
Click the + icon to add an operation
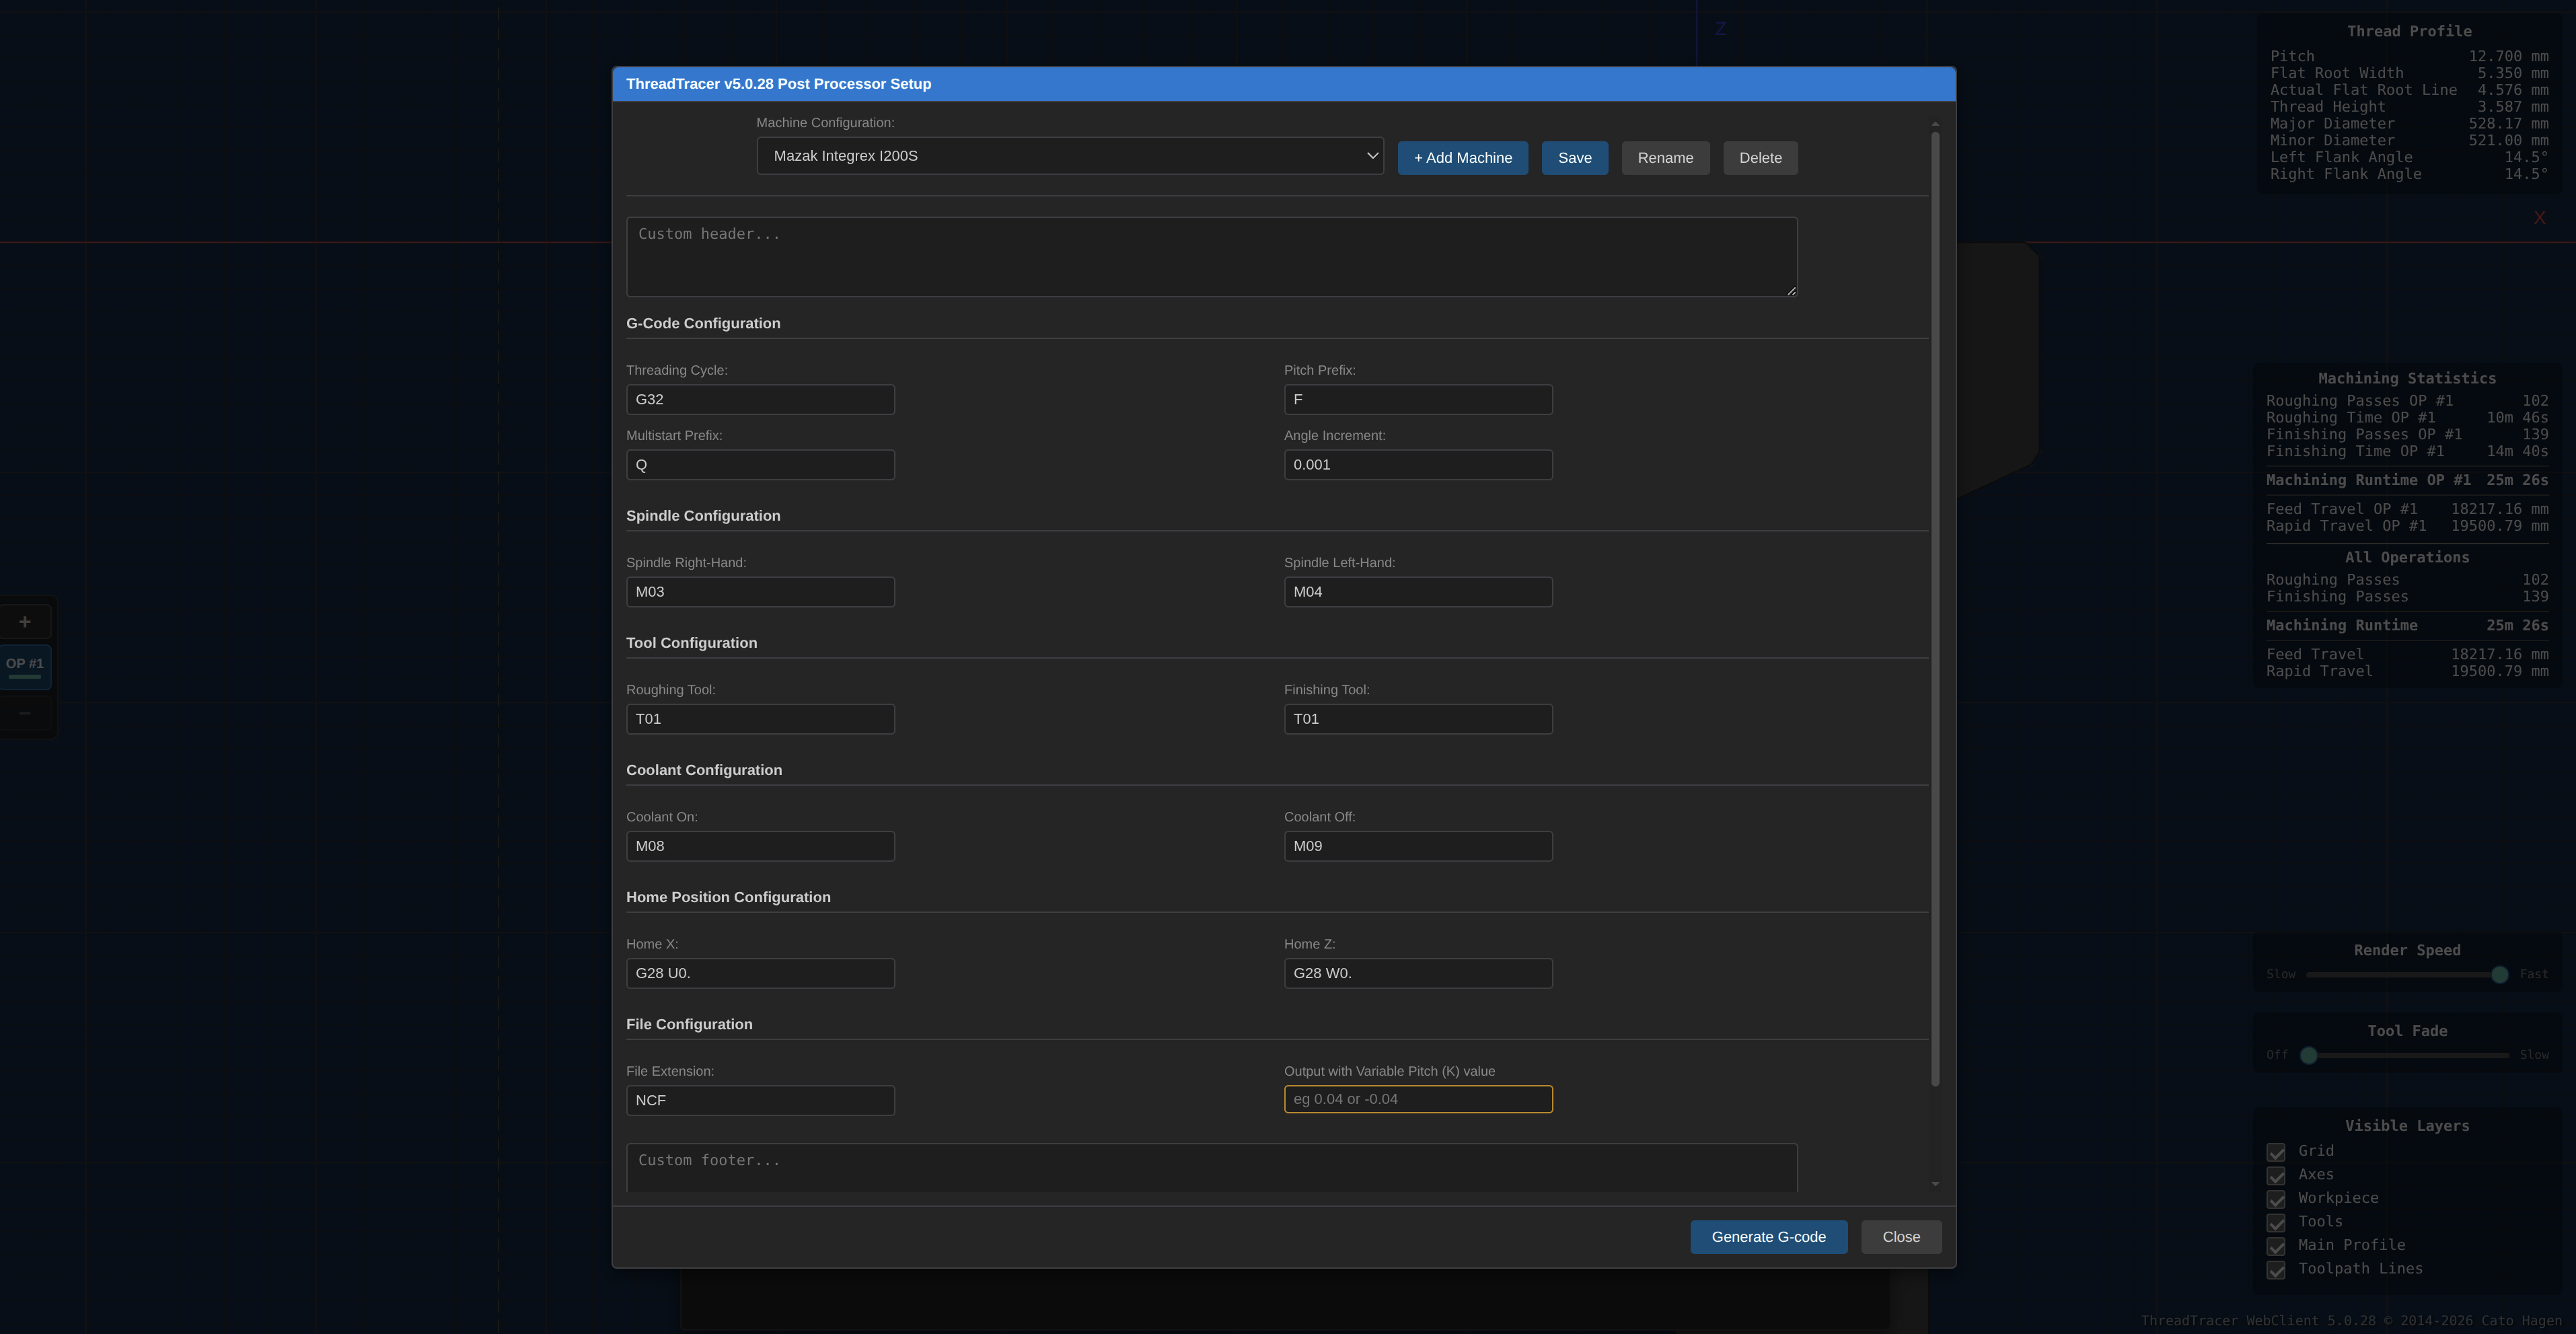(24, 621)
